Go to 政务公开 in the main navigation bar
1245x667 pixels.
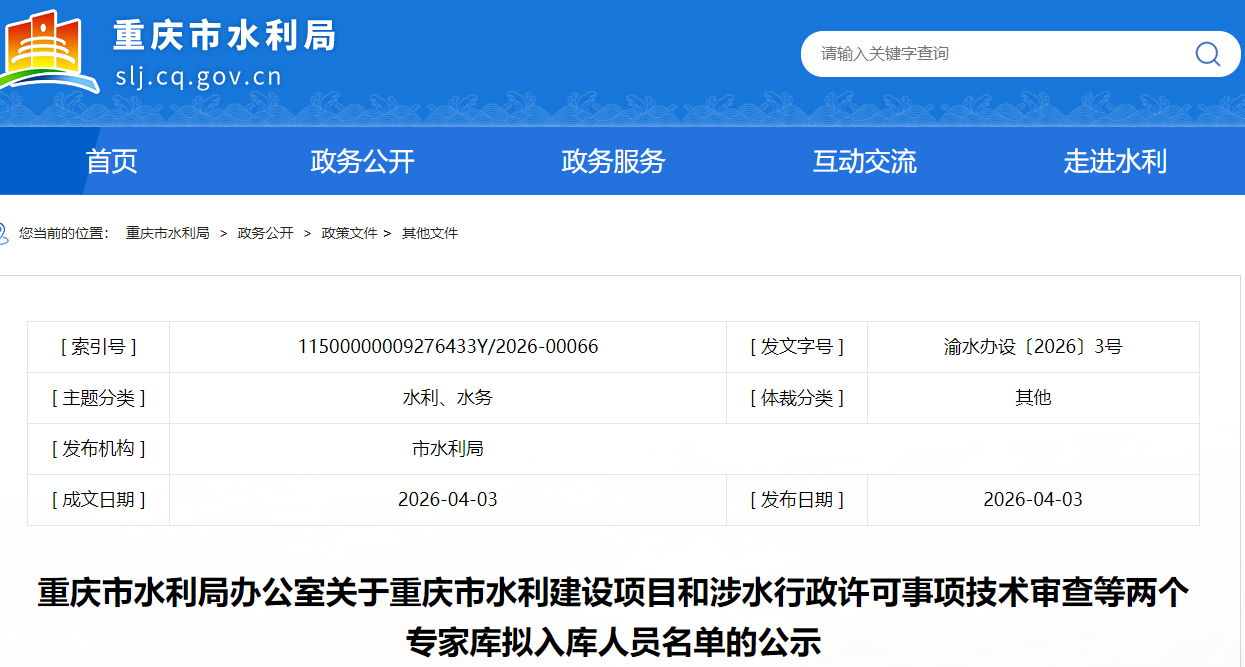click(362, 161)
